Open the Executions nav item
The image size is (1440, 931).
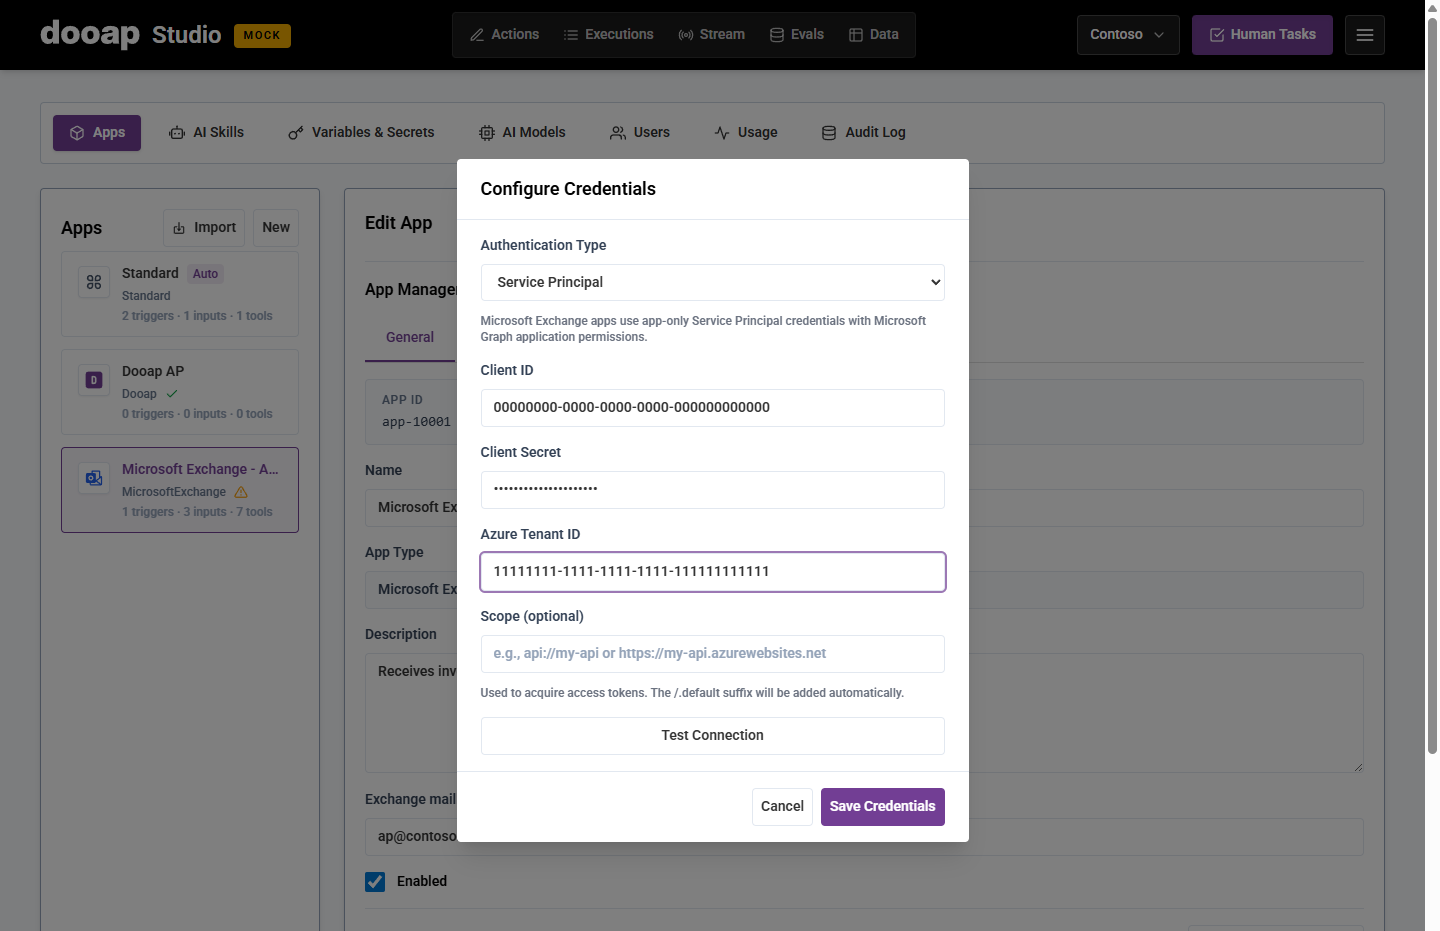[x=609, y=35]
